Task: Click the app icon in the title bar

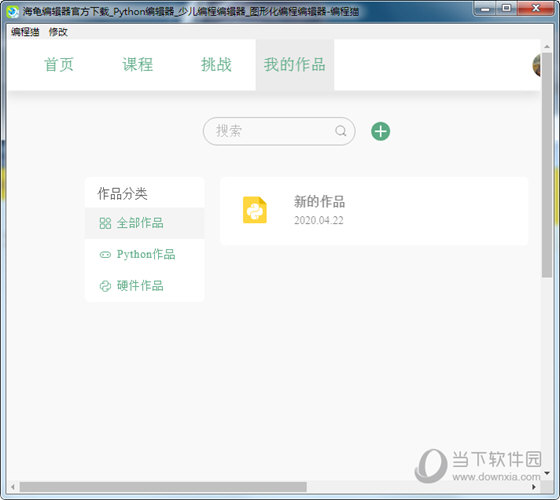Action: (x=12, y=12)
